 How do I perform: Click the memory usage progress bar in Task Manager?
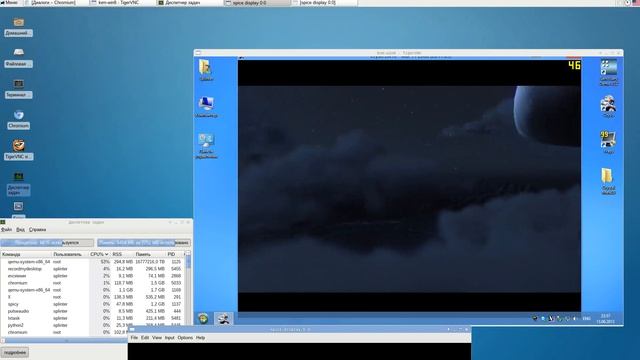tap(144, 243)
